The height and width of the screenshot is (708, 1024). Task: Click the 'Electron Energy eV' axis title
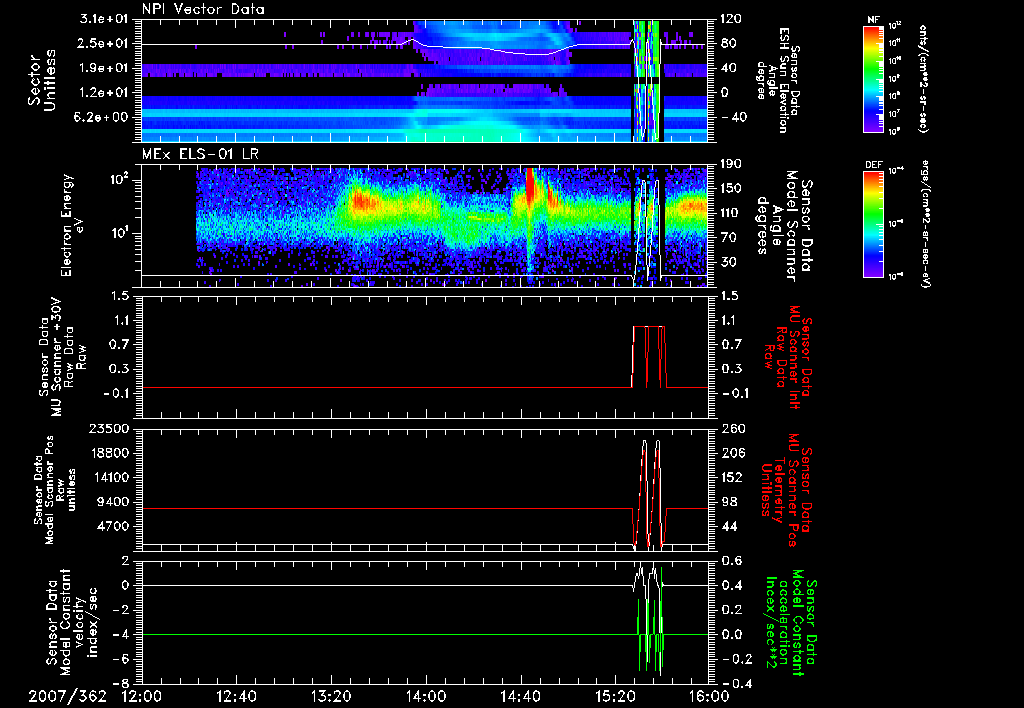(x=72, y=225)
